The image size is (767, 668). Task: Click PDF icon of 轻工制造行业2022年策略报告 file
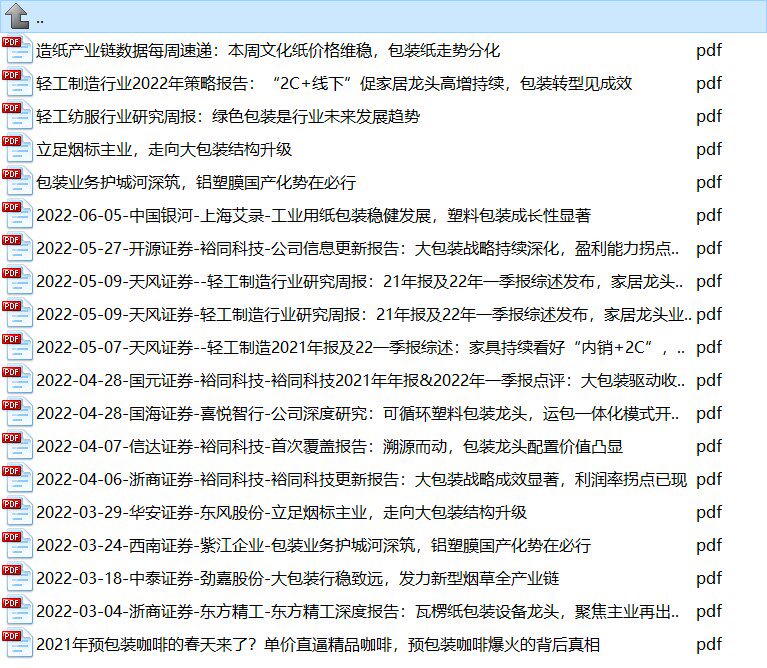tap(17, 83)
